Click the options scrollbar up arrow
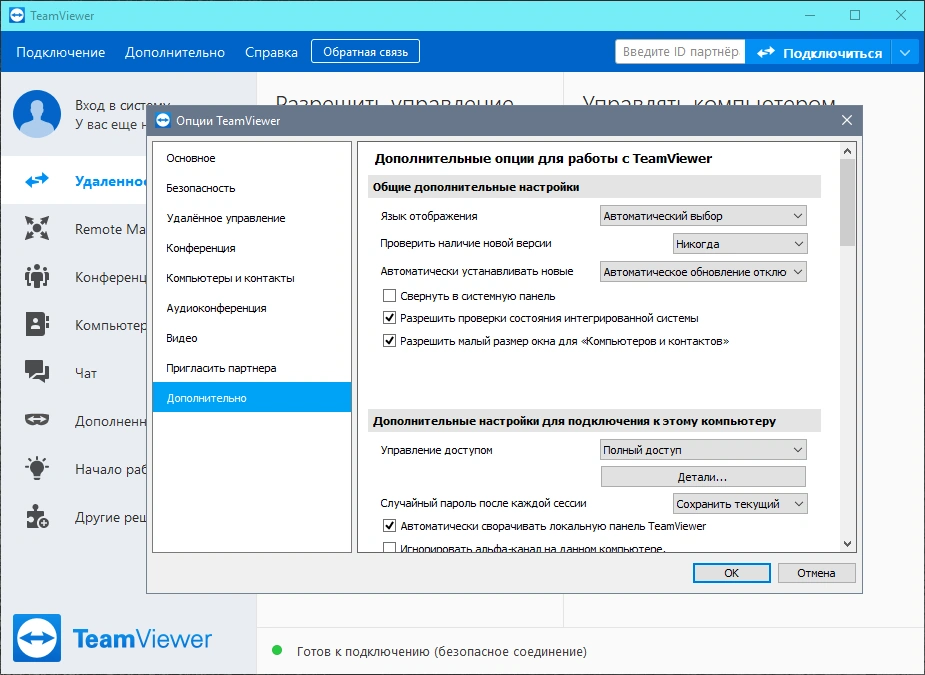Image resolution: width=925 pixels, height=675 pixels. 848,151
